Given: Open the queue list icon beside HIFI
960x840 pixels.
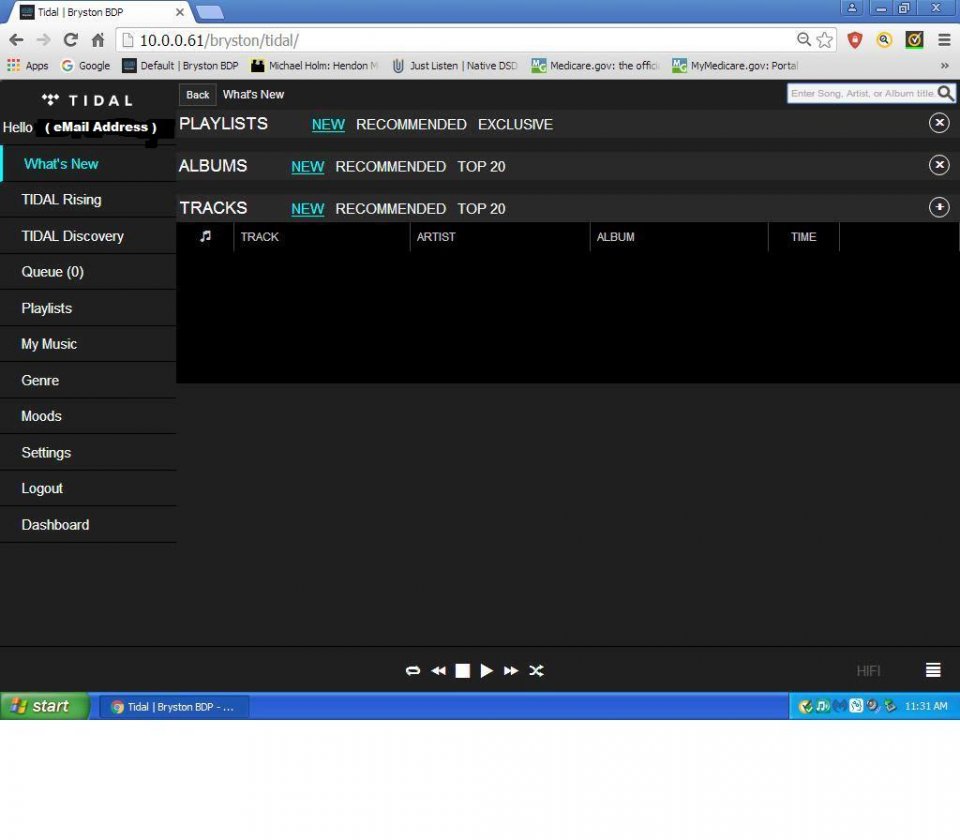Looking at the screenshot, I should coord(933,670).
